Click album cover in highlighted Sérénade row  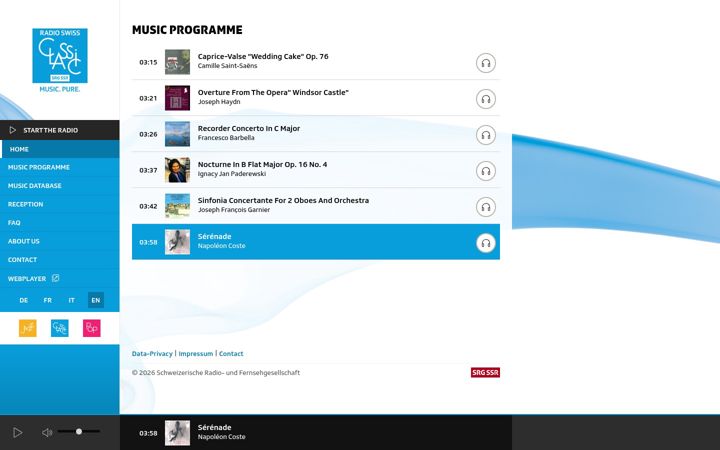click(177, 242)
